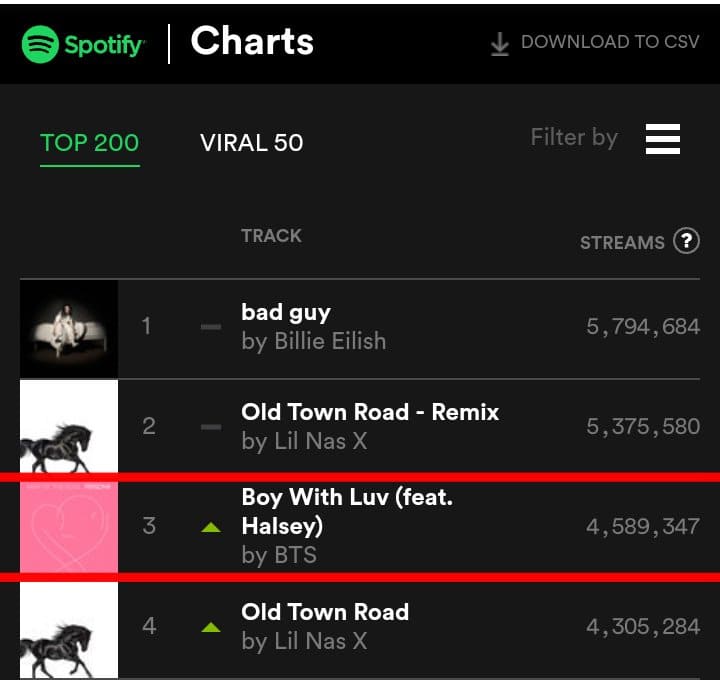
Task: Switch to the TOP 200 tab
Action: (x=90, y=142)
